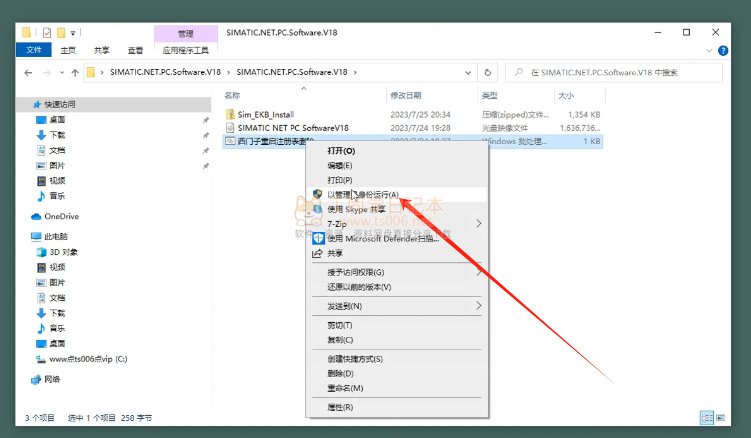The image size is (751, 438).
Task: Choose 编辑(E) in the context menu
Action: click(x=340, y=166)
